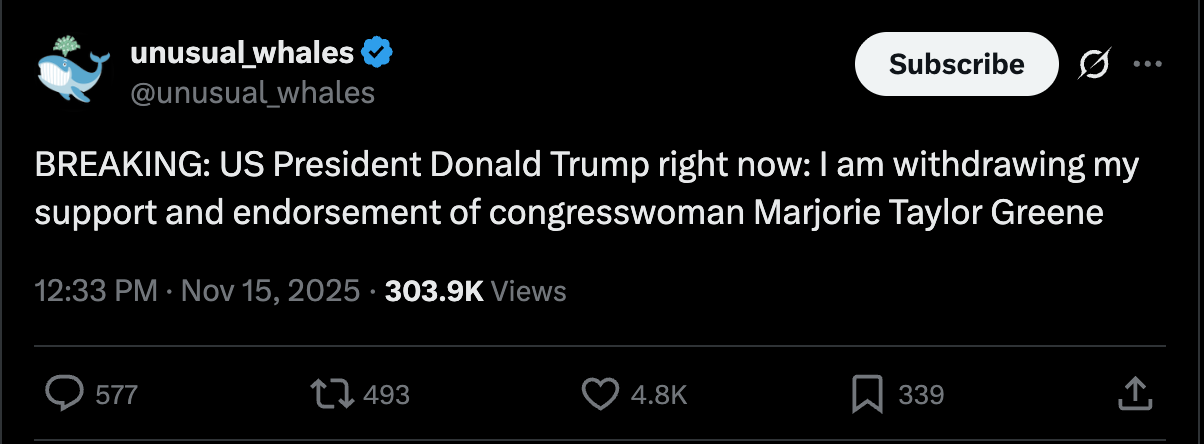Open the 303.9K Views analytics
This screenshot has height=444, width=1204.
pos(475,291)
